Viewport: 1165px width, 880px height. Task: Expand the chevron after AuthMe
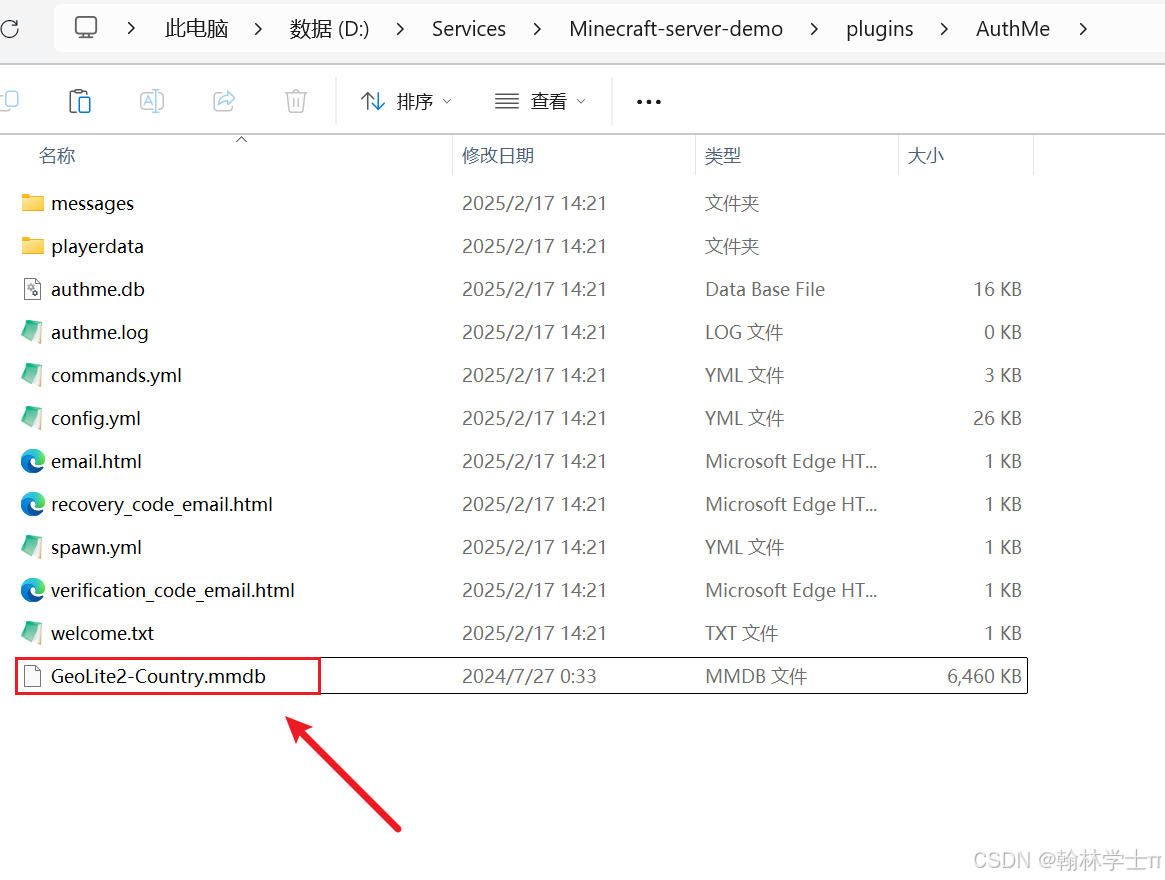[1083, 28]
